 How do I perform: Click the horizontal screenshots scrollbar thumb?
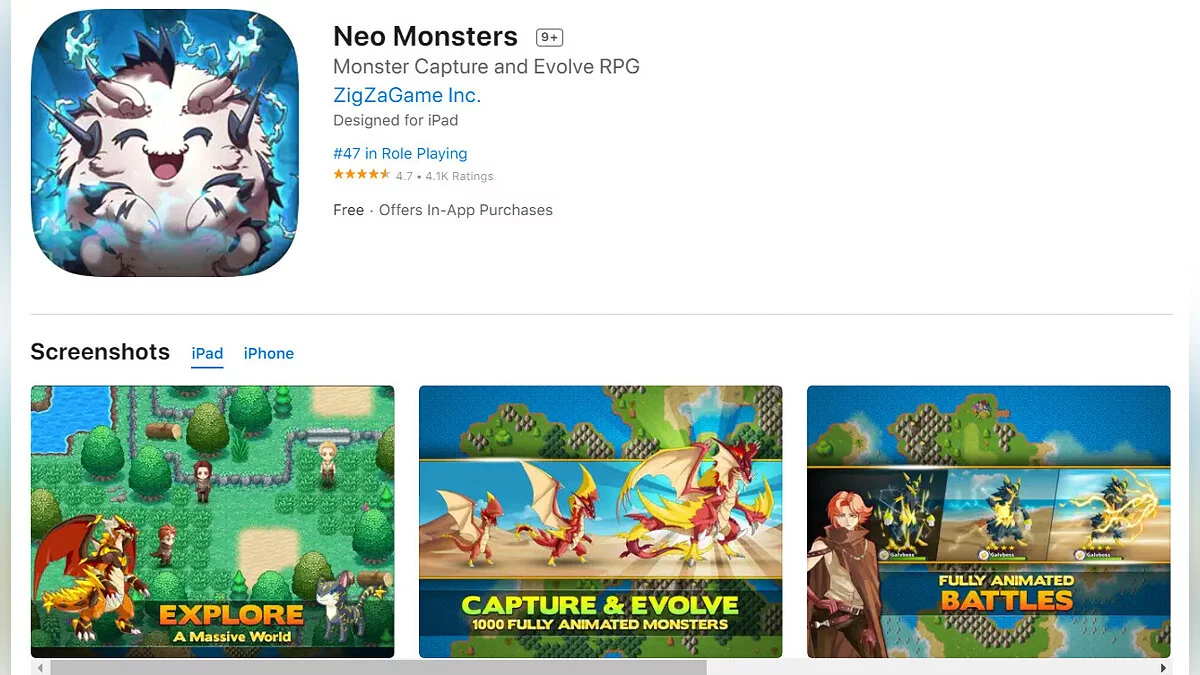coord(378,667)
